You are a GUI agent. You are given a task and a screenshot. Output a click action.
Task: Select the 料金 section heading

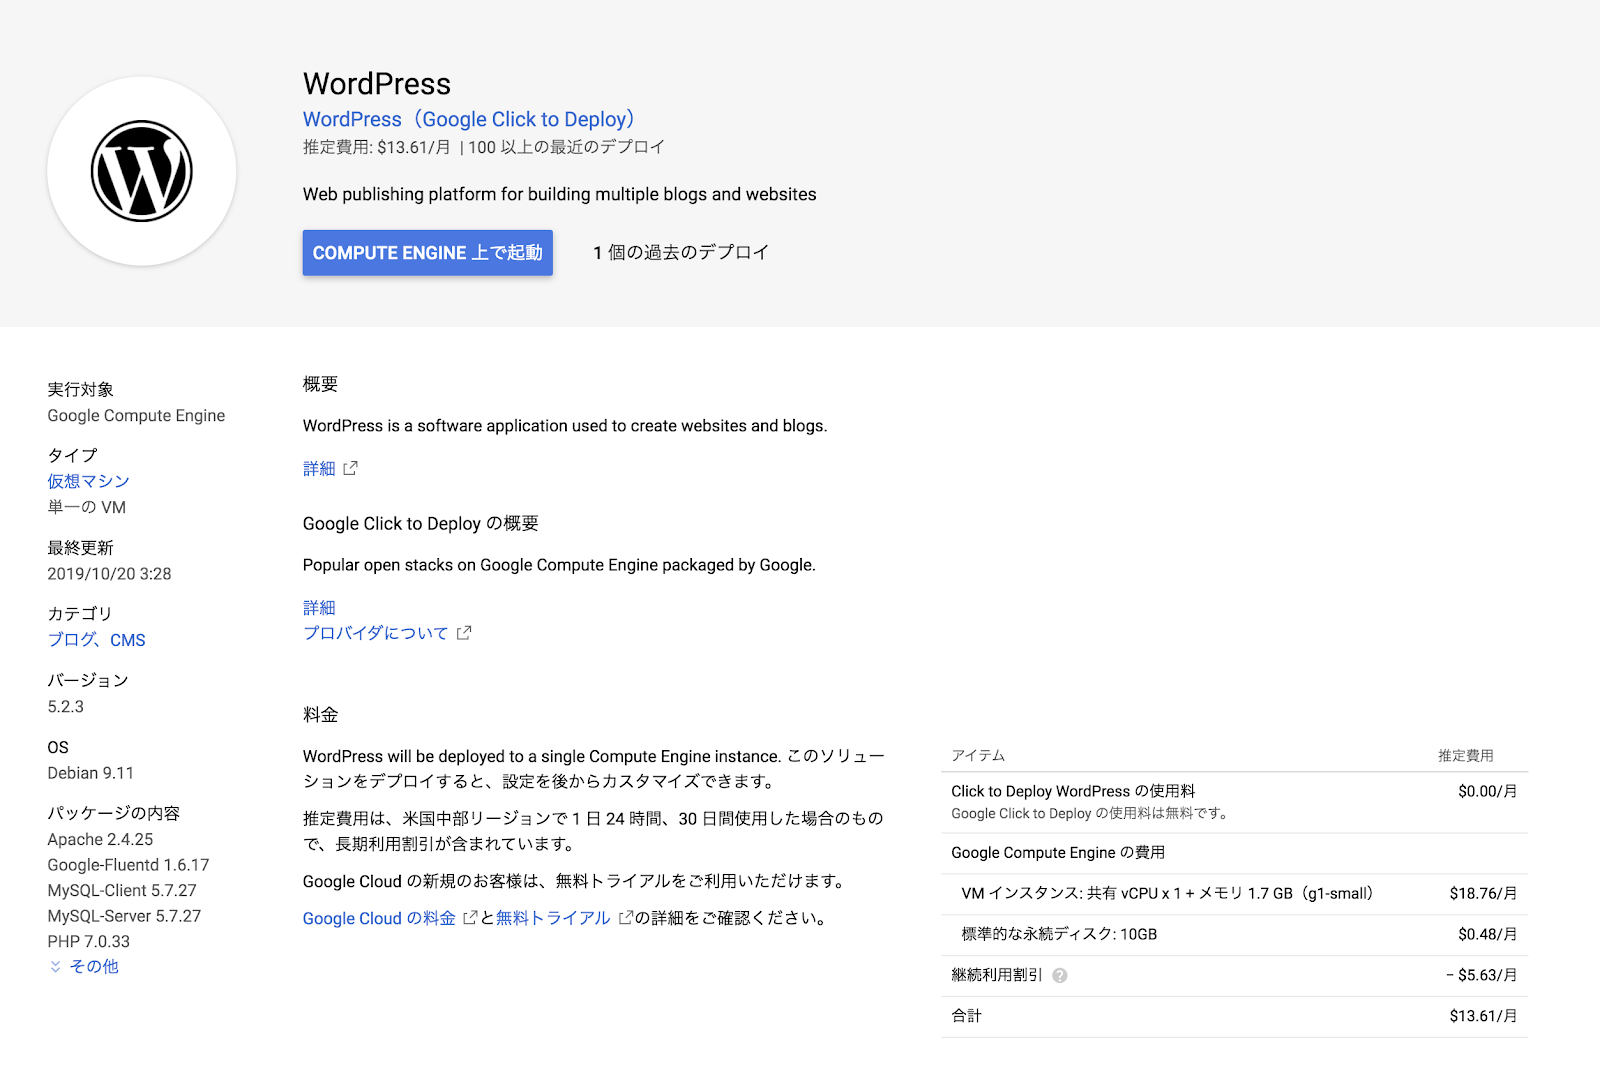pyautogui.click(x=320, y=715)
